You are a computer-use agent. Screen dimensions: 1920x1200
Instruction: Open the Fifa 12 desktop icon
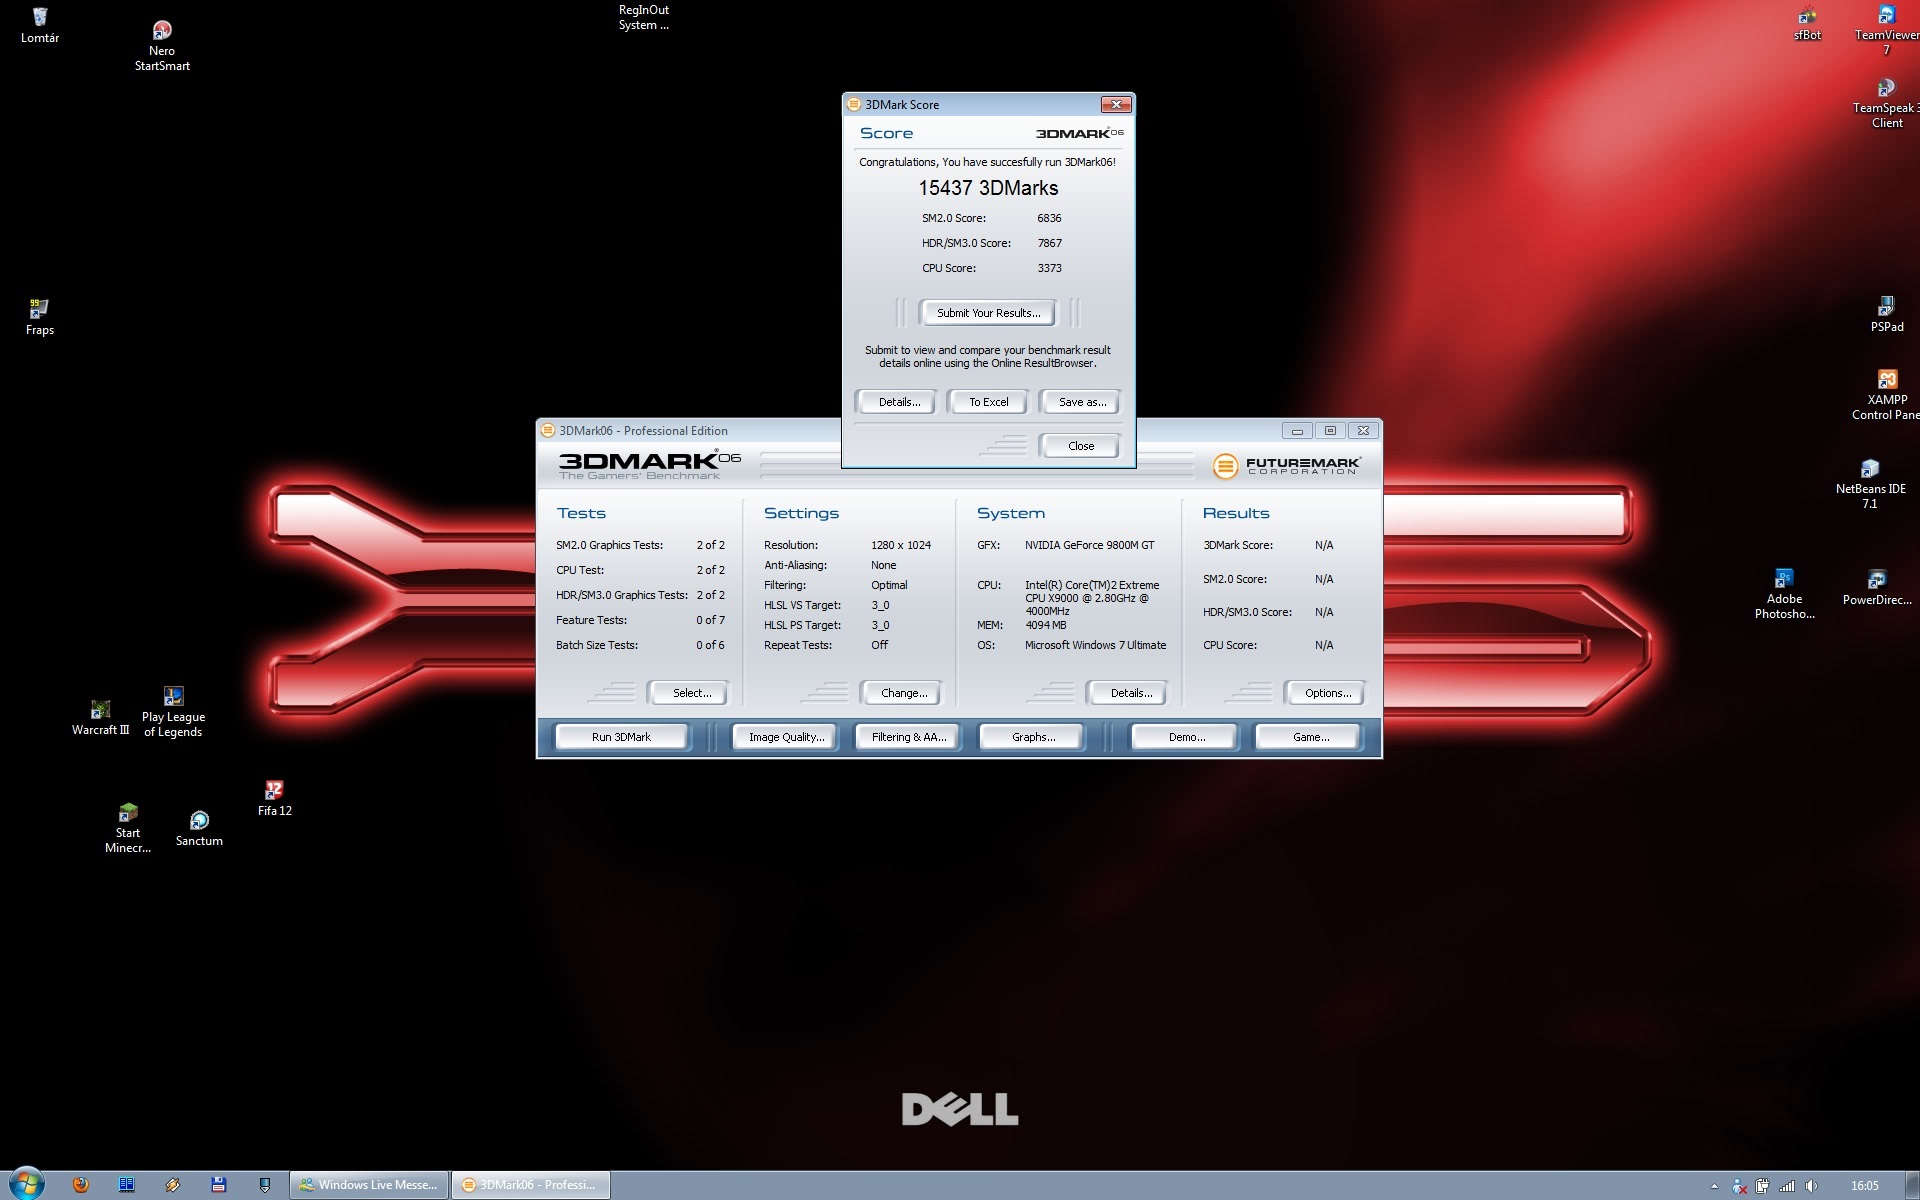(274, 798)
